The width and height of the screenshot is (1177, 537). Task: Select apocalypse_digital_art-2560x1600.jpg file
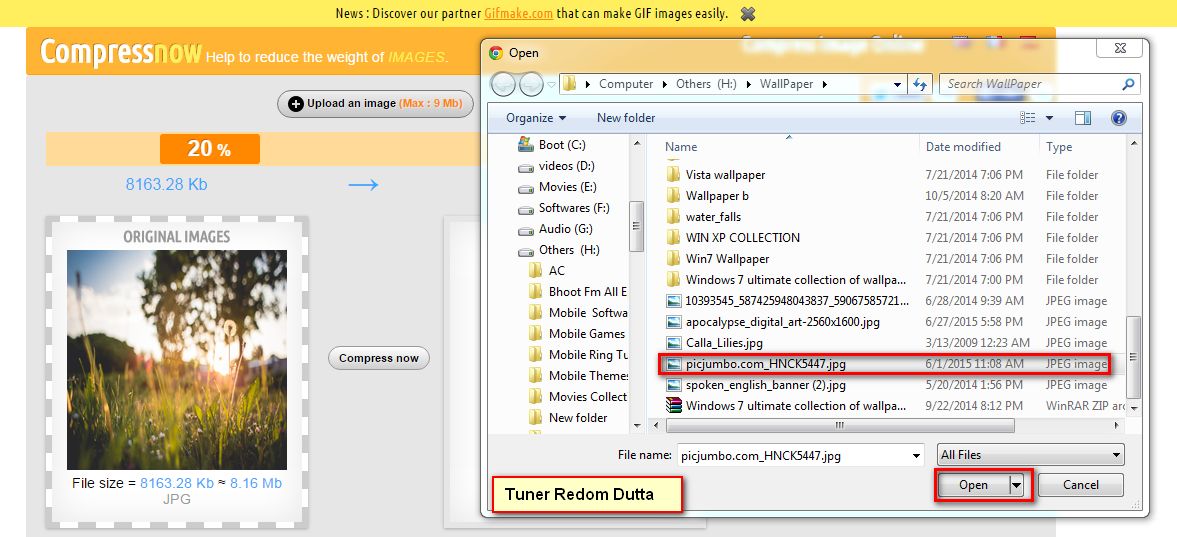click(773, 322)
